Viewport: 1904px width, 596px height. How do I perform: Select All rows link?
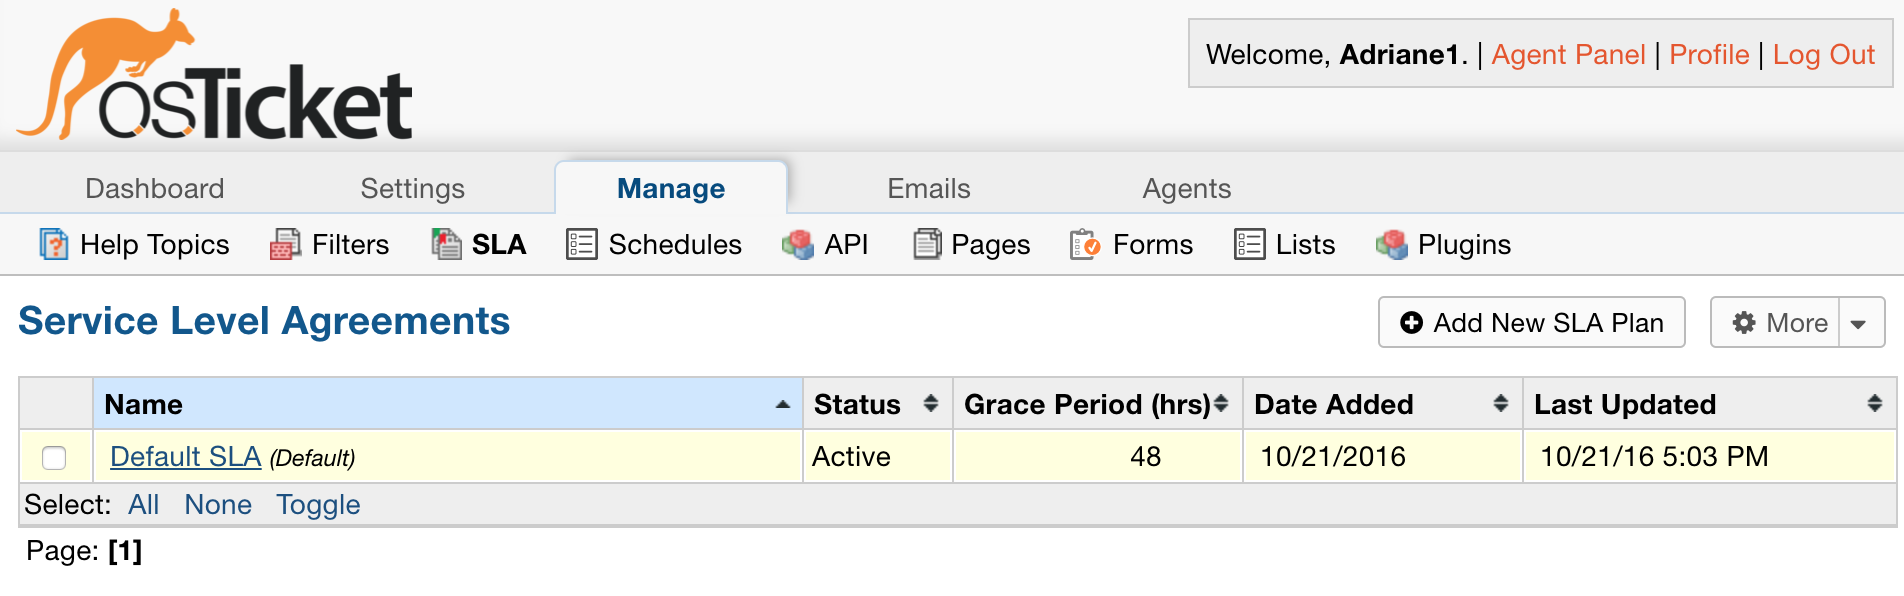click(x=143, y=505)
